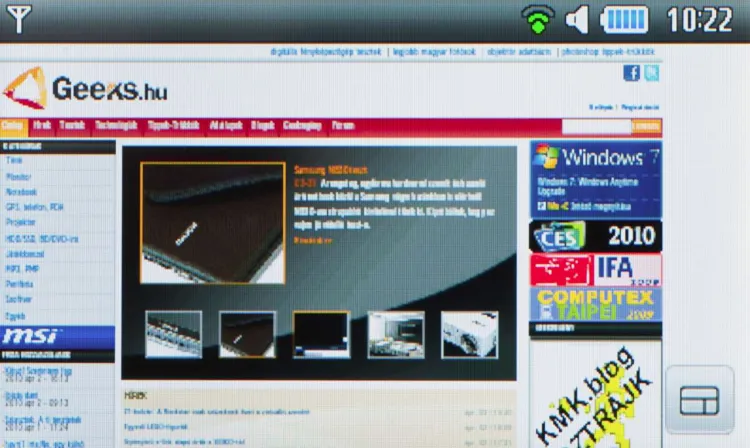Viewport: 750px width, 448px height.
Task: Open the Twitter icon link
Action: coord(651,73)
